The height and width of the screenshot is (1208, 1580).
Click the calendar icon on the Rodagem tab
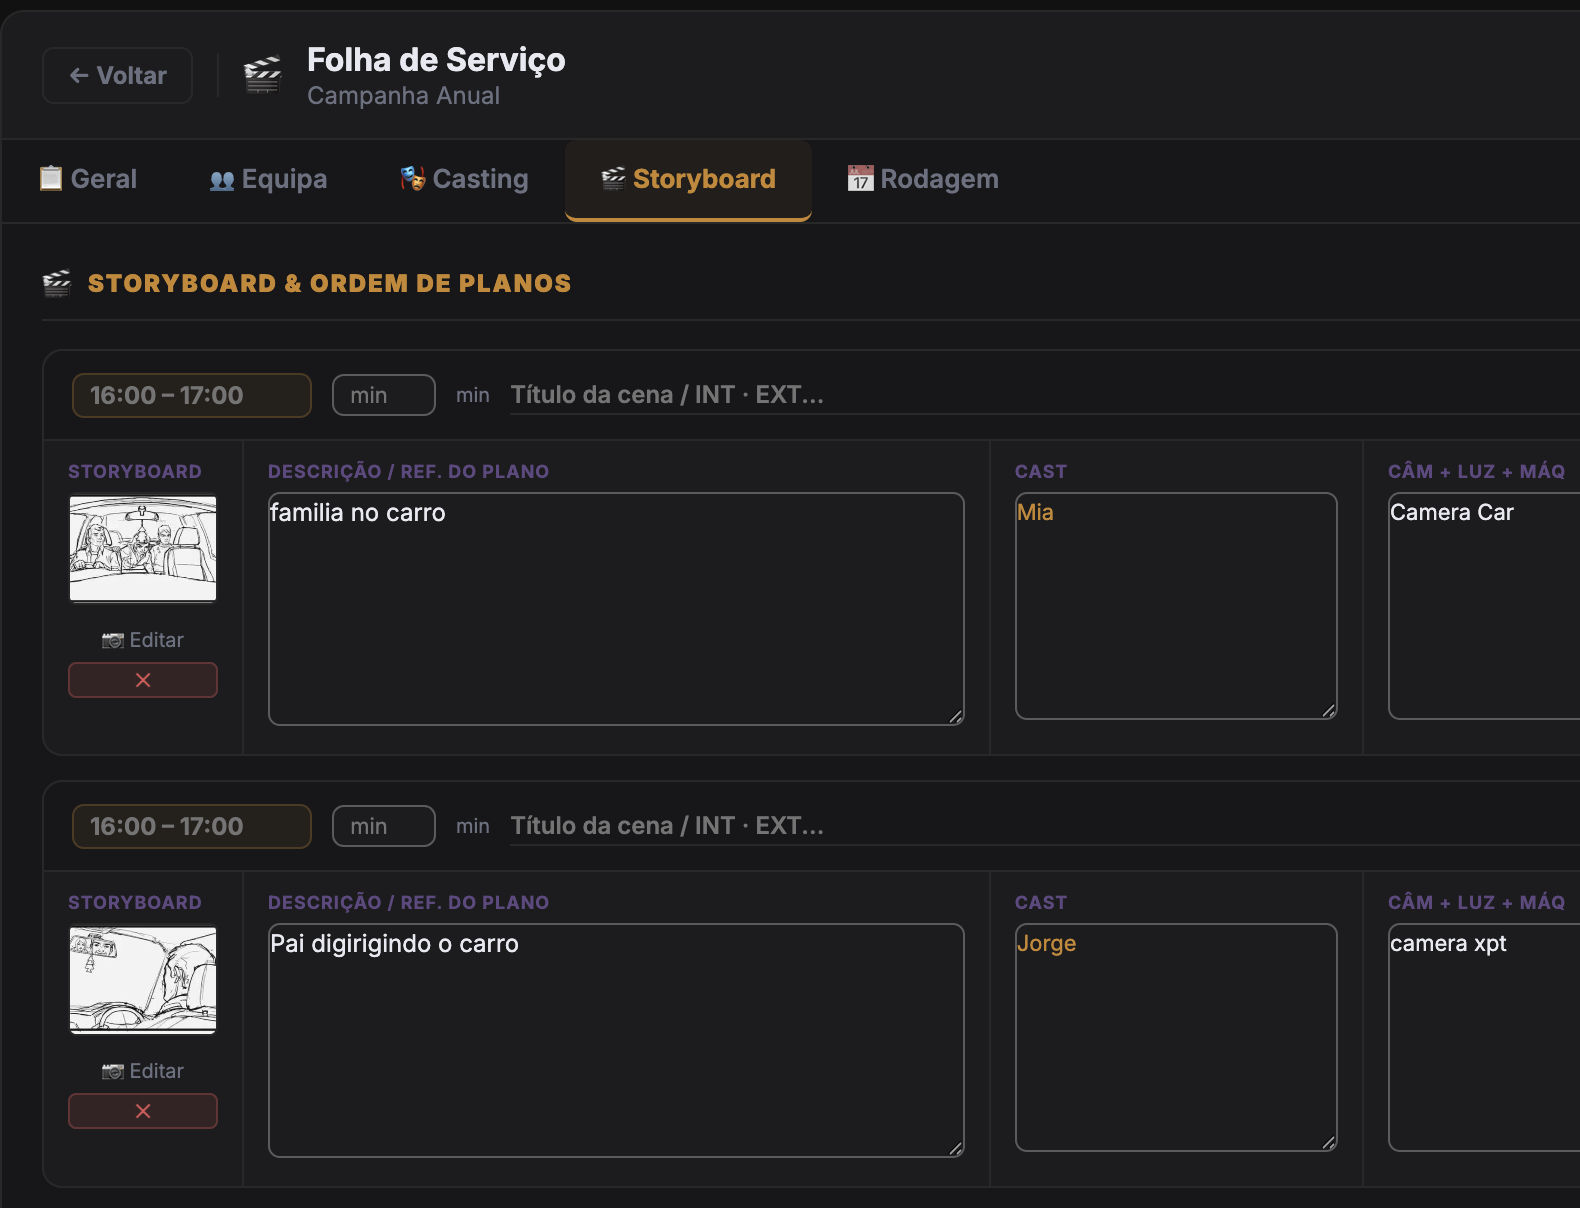click(x=861, y=178)
